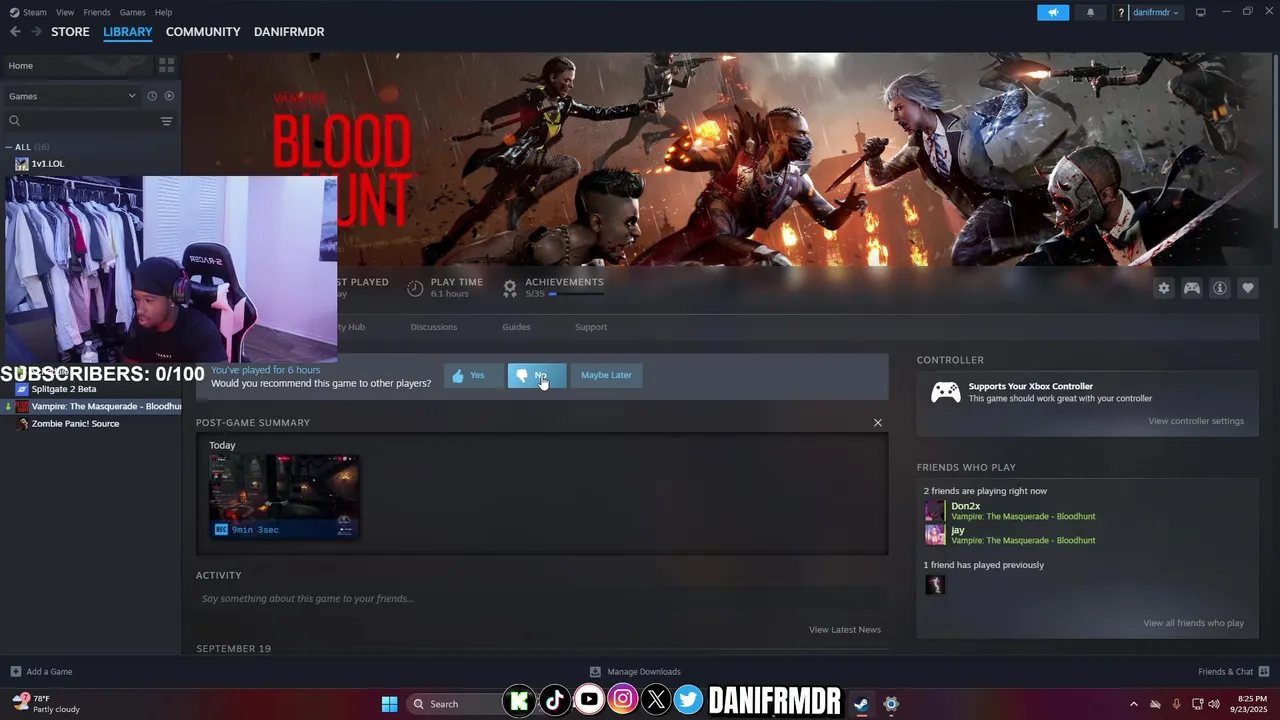Click the activity status text box

point(541,599)
